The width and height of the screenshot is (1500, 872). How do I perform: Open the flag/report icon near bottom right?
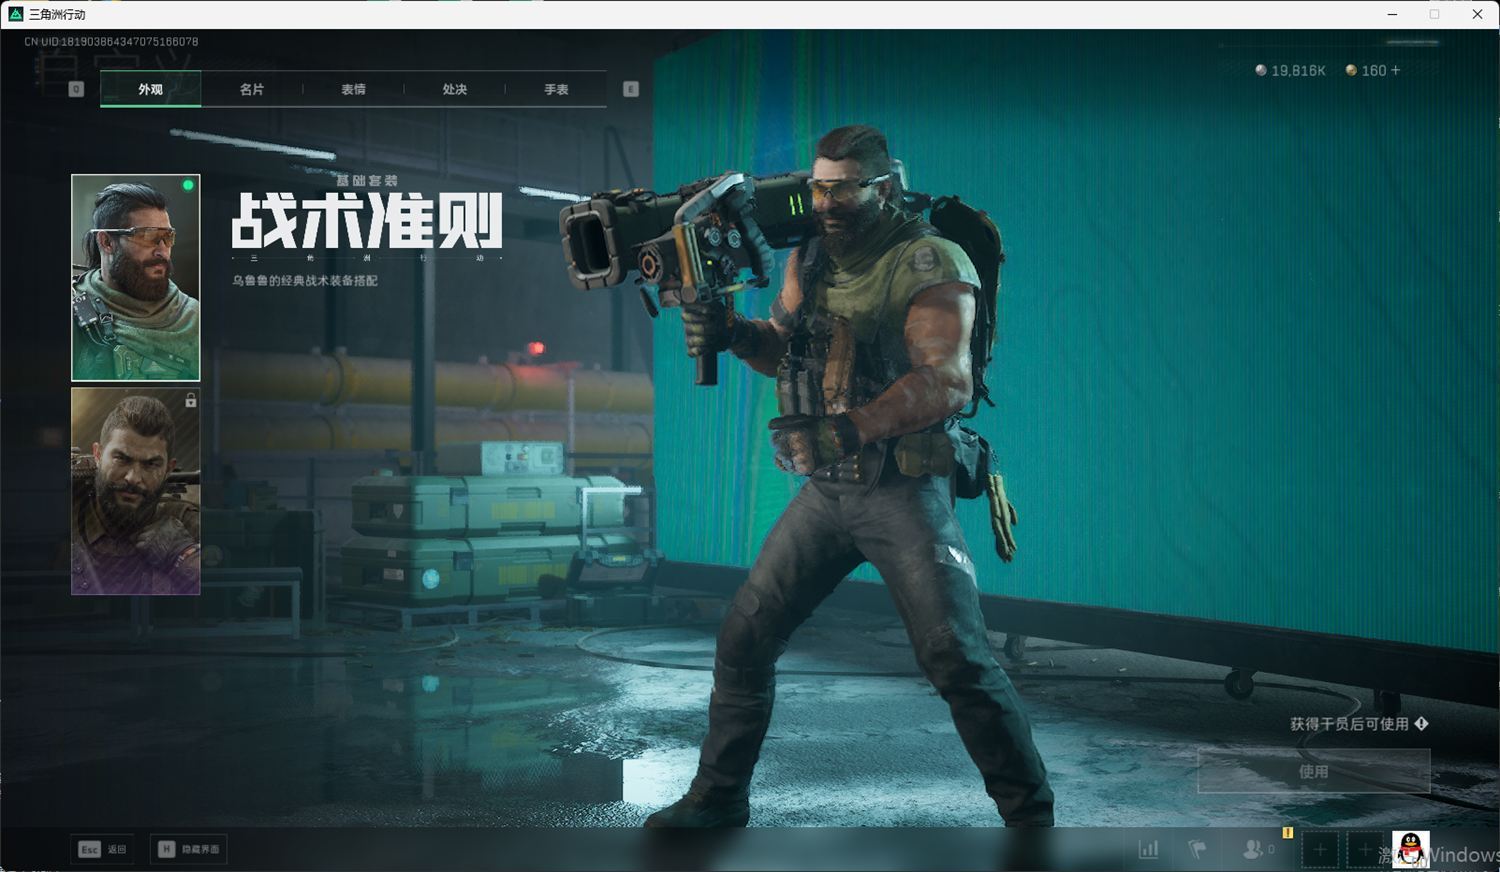tap(1198, 848)
